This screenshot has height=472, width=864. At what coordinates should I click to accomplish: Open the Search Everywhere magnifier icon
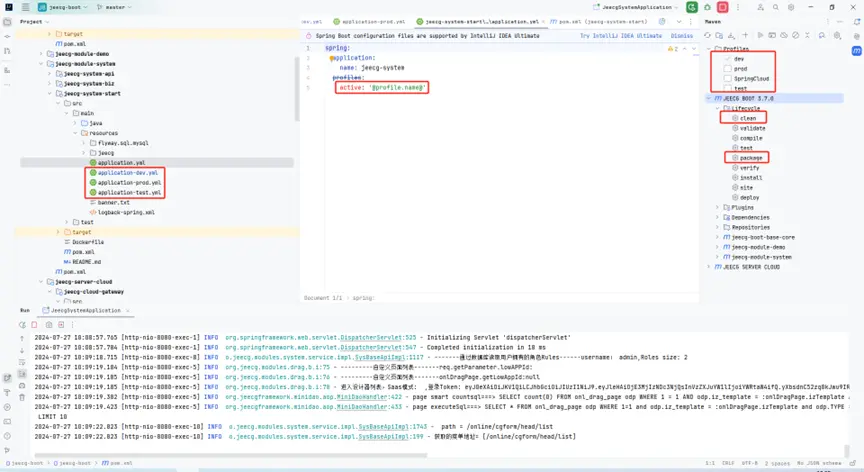(775, 7)
